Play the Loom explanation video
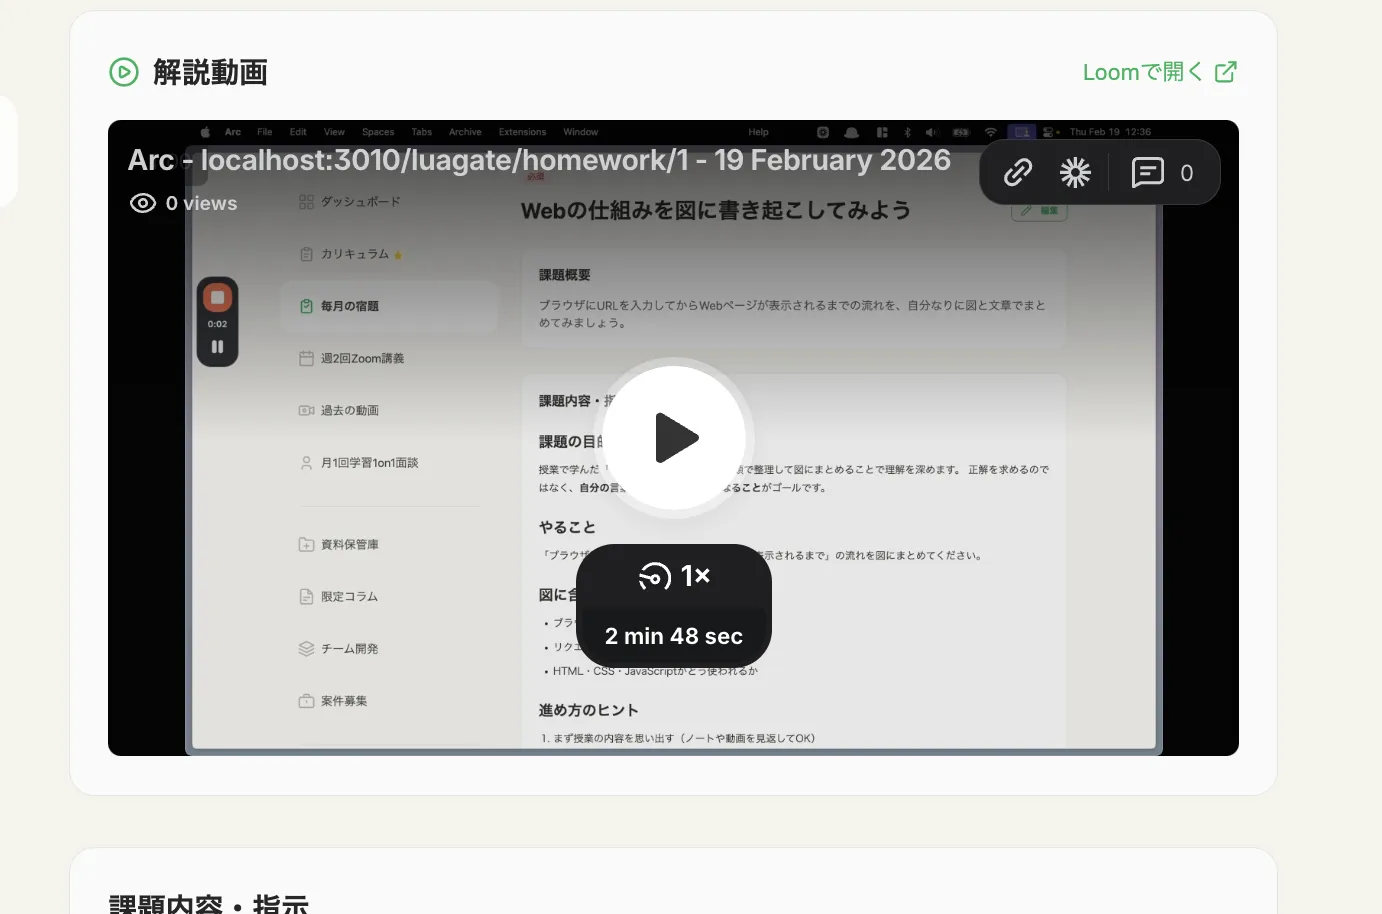This screenshot has width=1382, height=914. click(x=675, y=438)
